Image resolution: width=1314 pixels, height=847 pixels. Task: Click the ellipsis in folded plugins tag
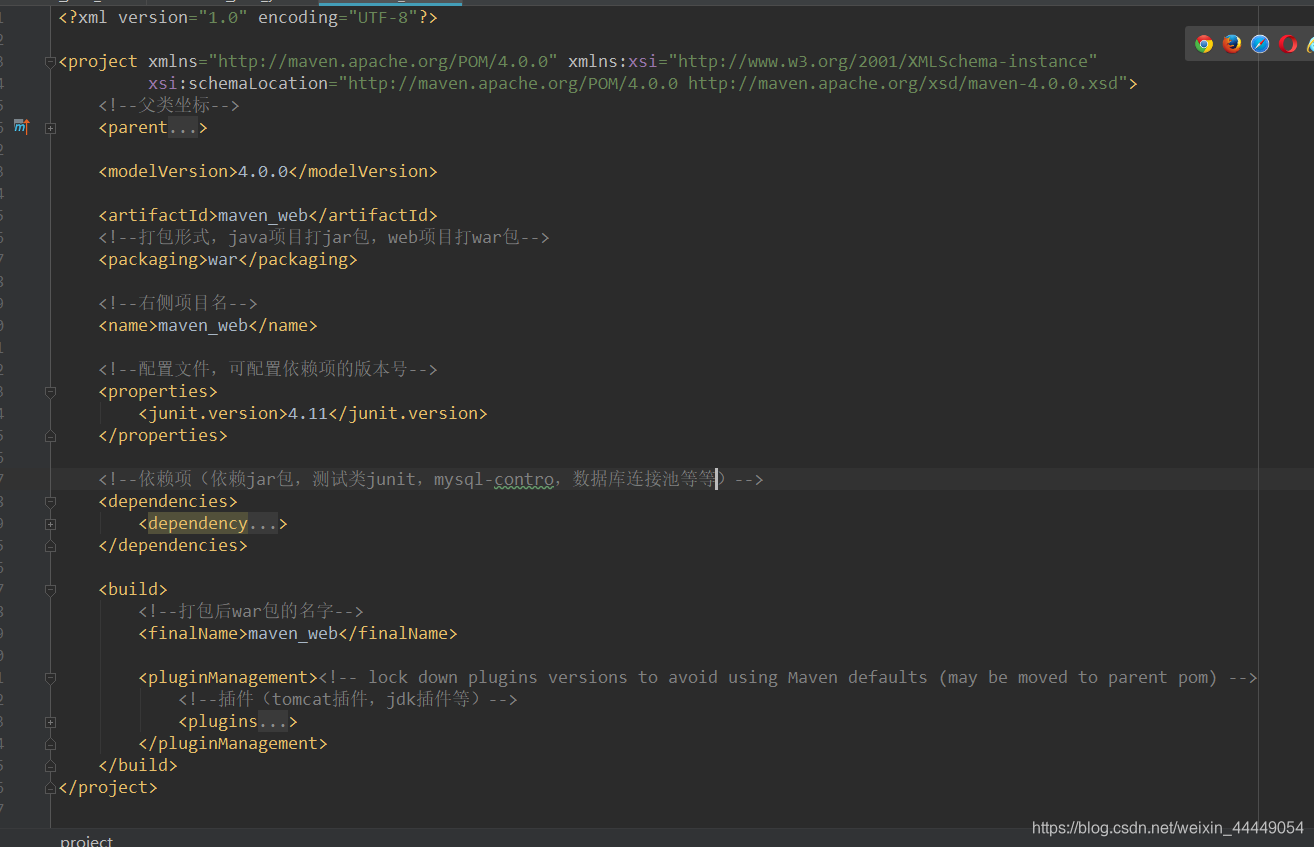pyautogui.click(x=273, y=721)
